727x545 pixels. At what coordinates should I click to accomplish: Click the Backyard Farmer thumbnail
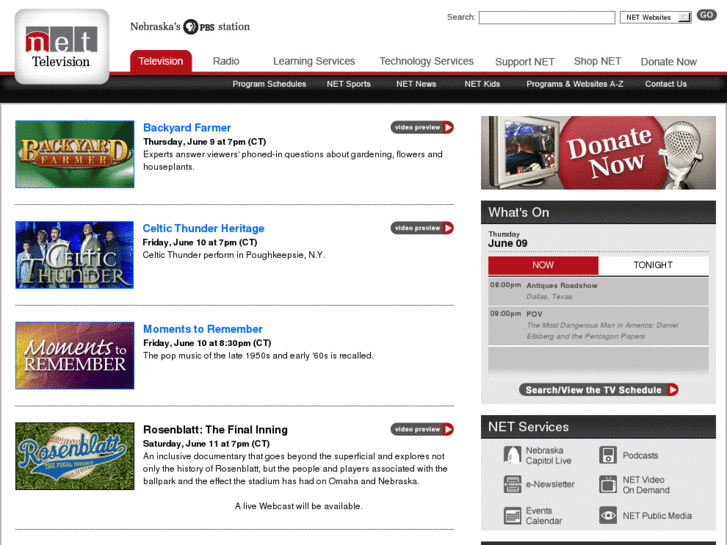point(75,154)
